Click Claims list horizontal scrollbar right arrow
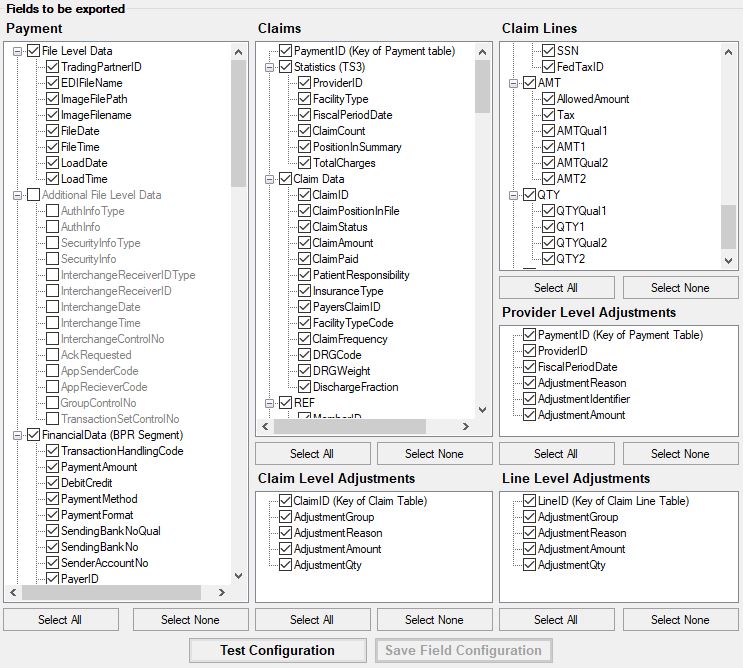743x668 pixels. click(x=466, y=427)
